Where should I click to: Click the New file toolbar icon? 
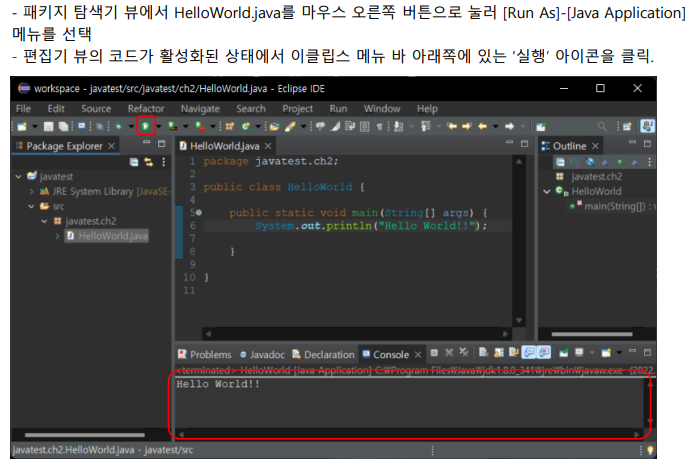click(22, 127)
